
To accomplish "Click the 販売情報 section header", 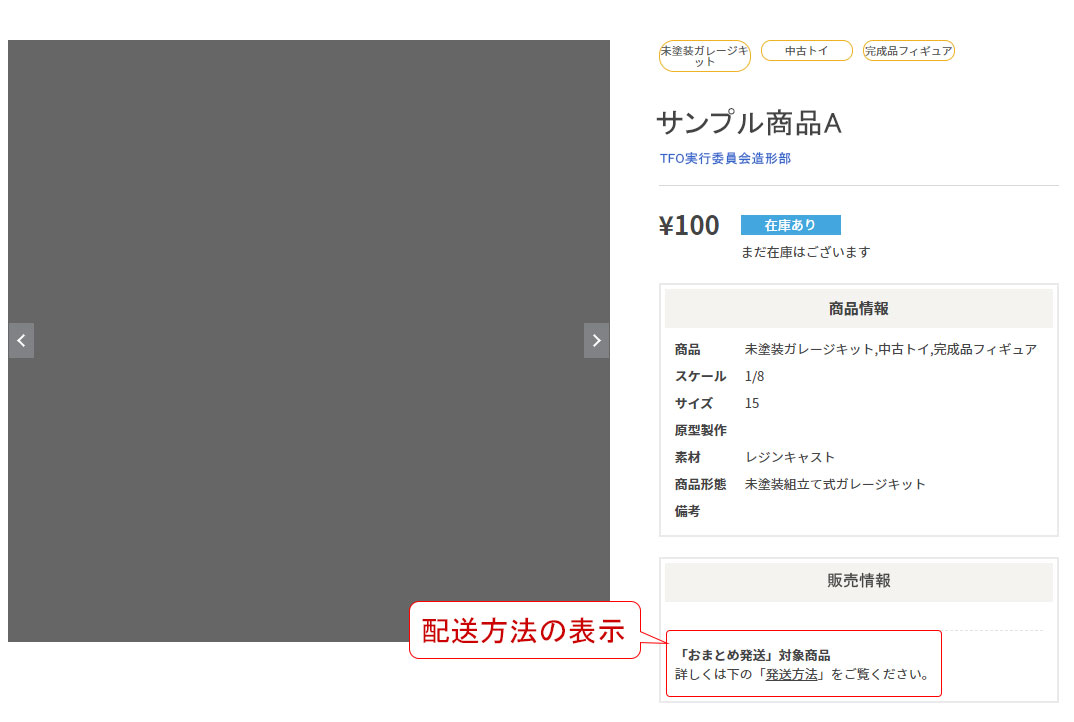I will (x=858, y=581).
